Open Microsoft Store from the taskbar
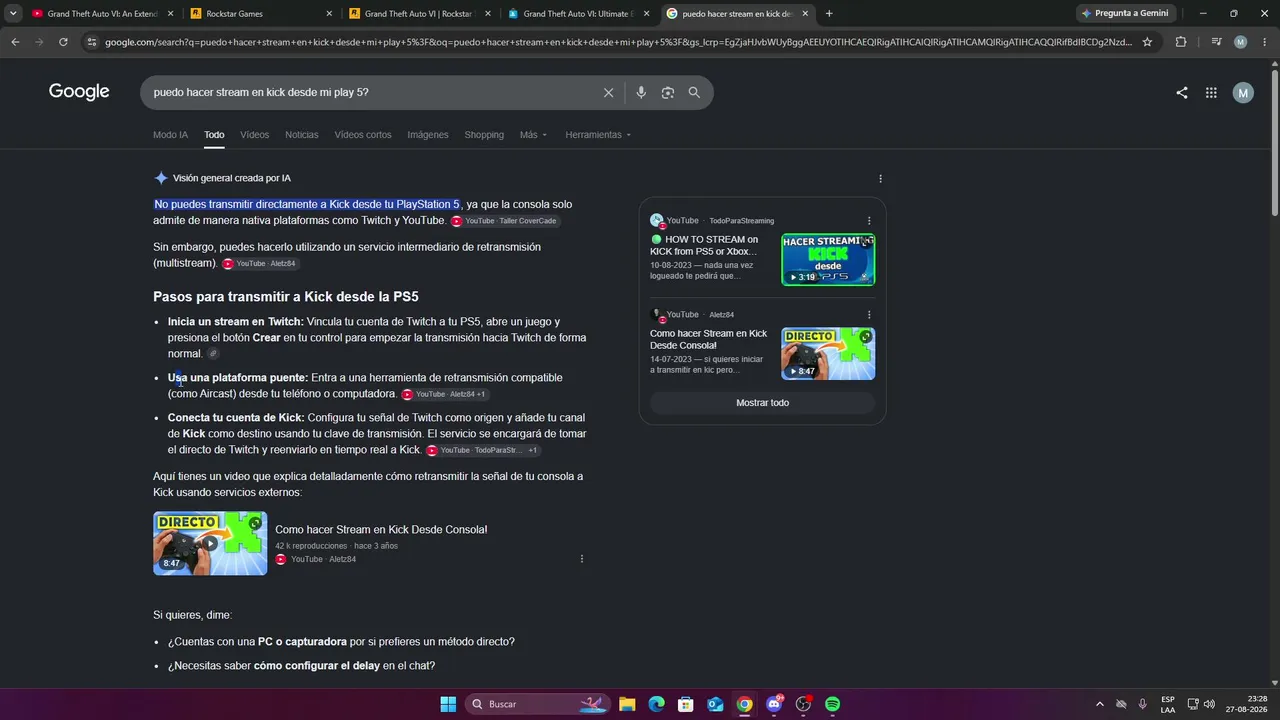The width and height of the screenshot is (1280, 720). point(685,704)
